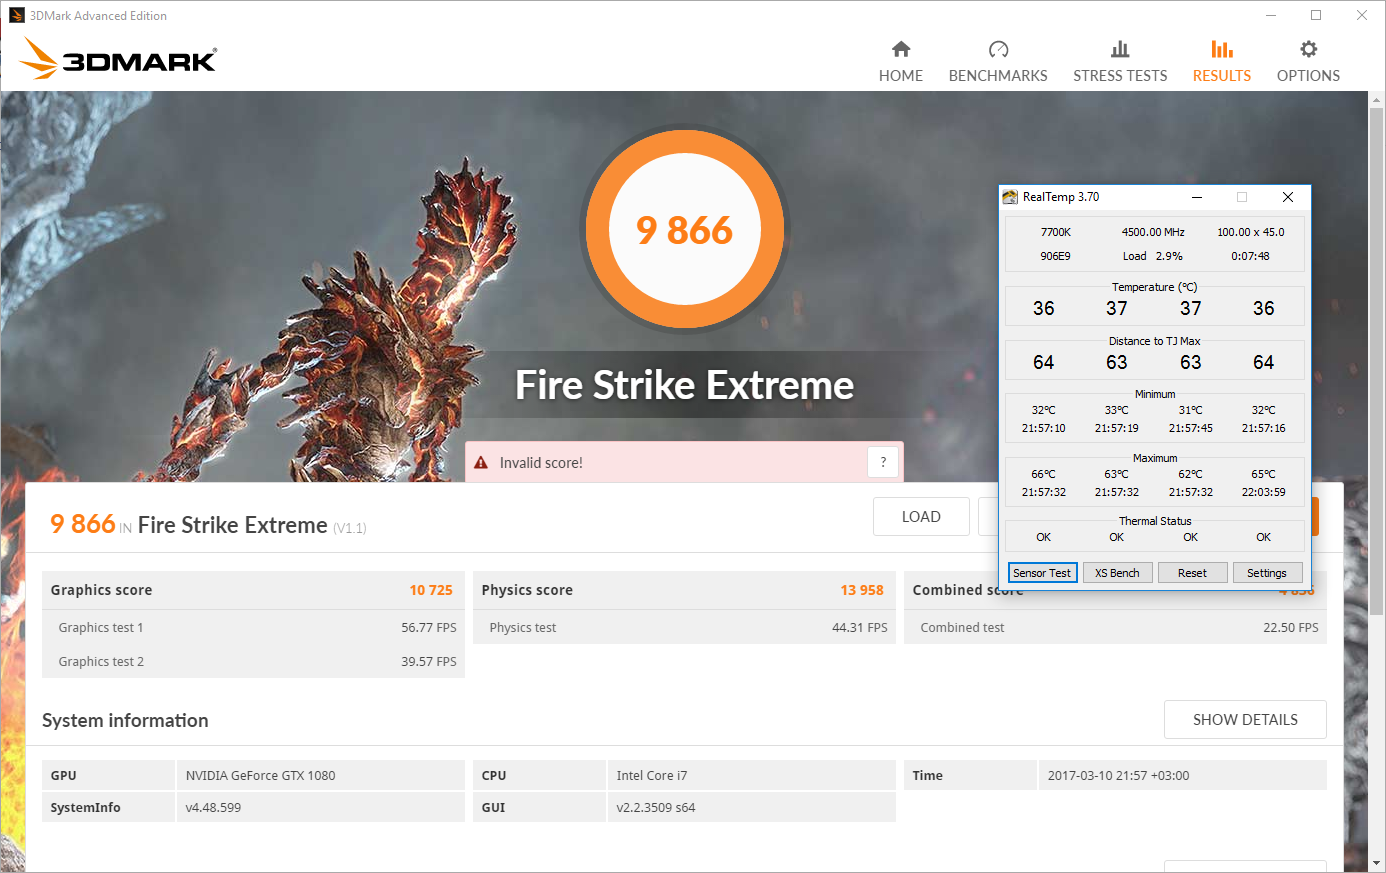Click the minimum temperature '33°C'

[1117, 410]
